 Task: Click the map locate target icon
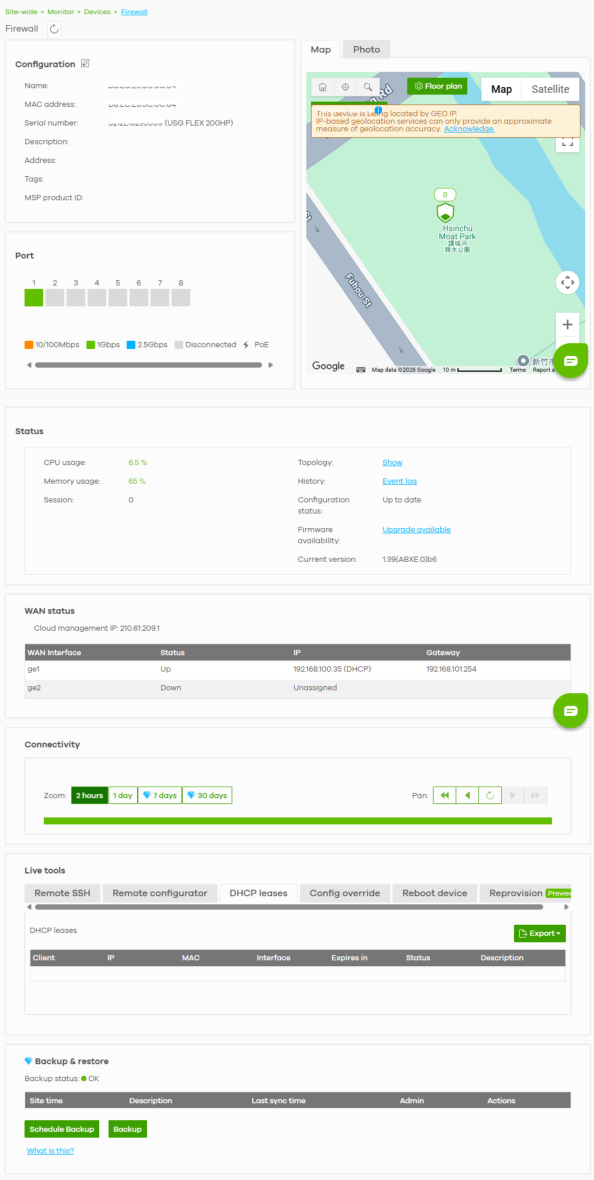[345, 87]
